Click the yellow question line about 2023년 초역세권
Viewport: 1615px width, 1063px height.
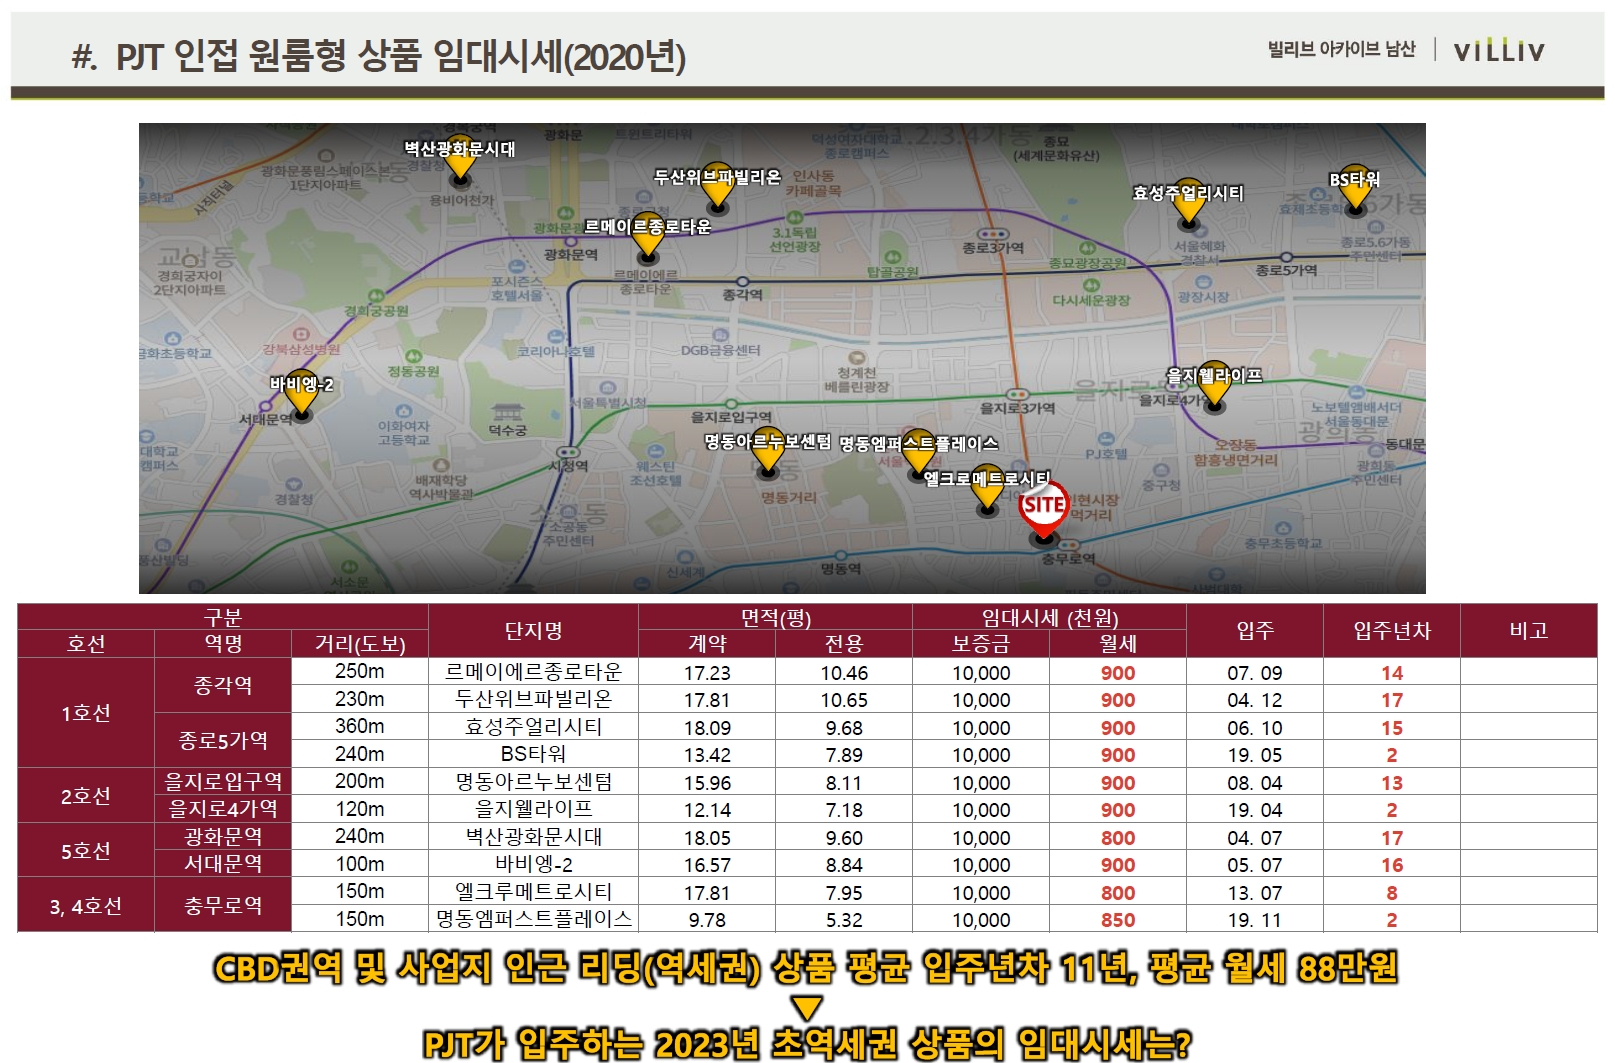click(807, 1044)
